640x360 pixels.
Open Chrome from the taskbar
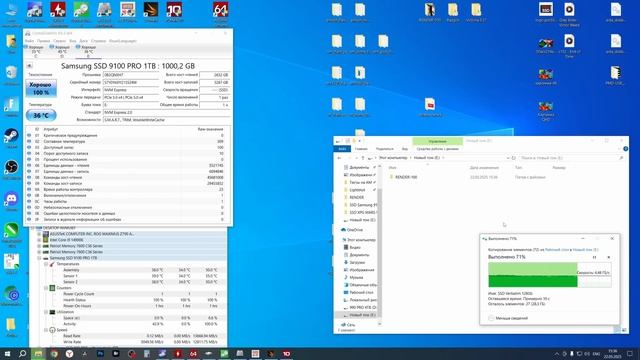pyautogui.click(x=54, y=353)
